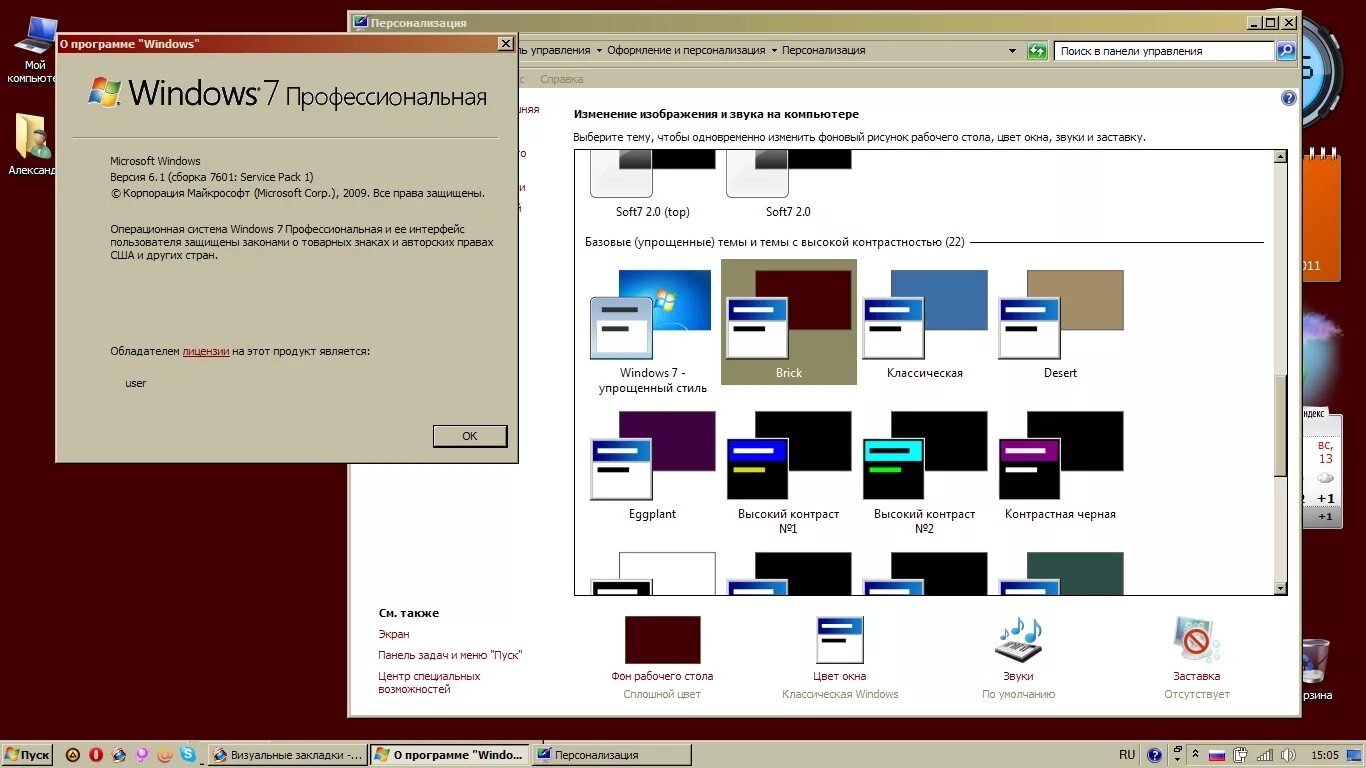Select the Desert theme
Image resolution: width=1366 pixels, height=768 pixels.
pyautogui.click(x=1060, y=324)
